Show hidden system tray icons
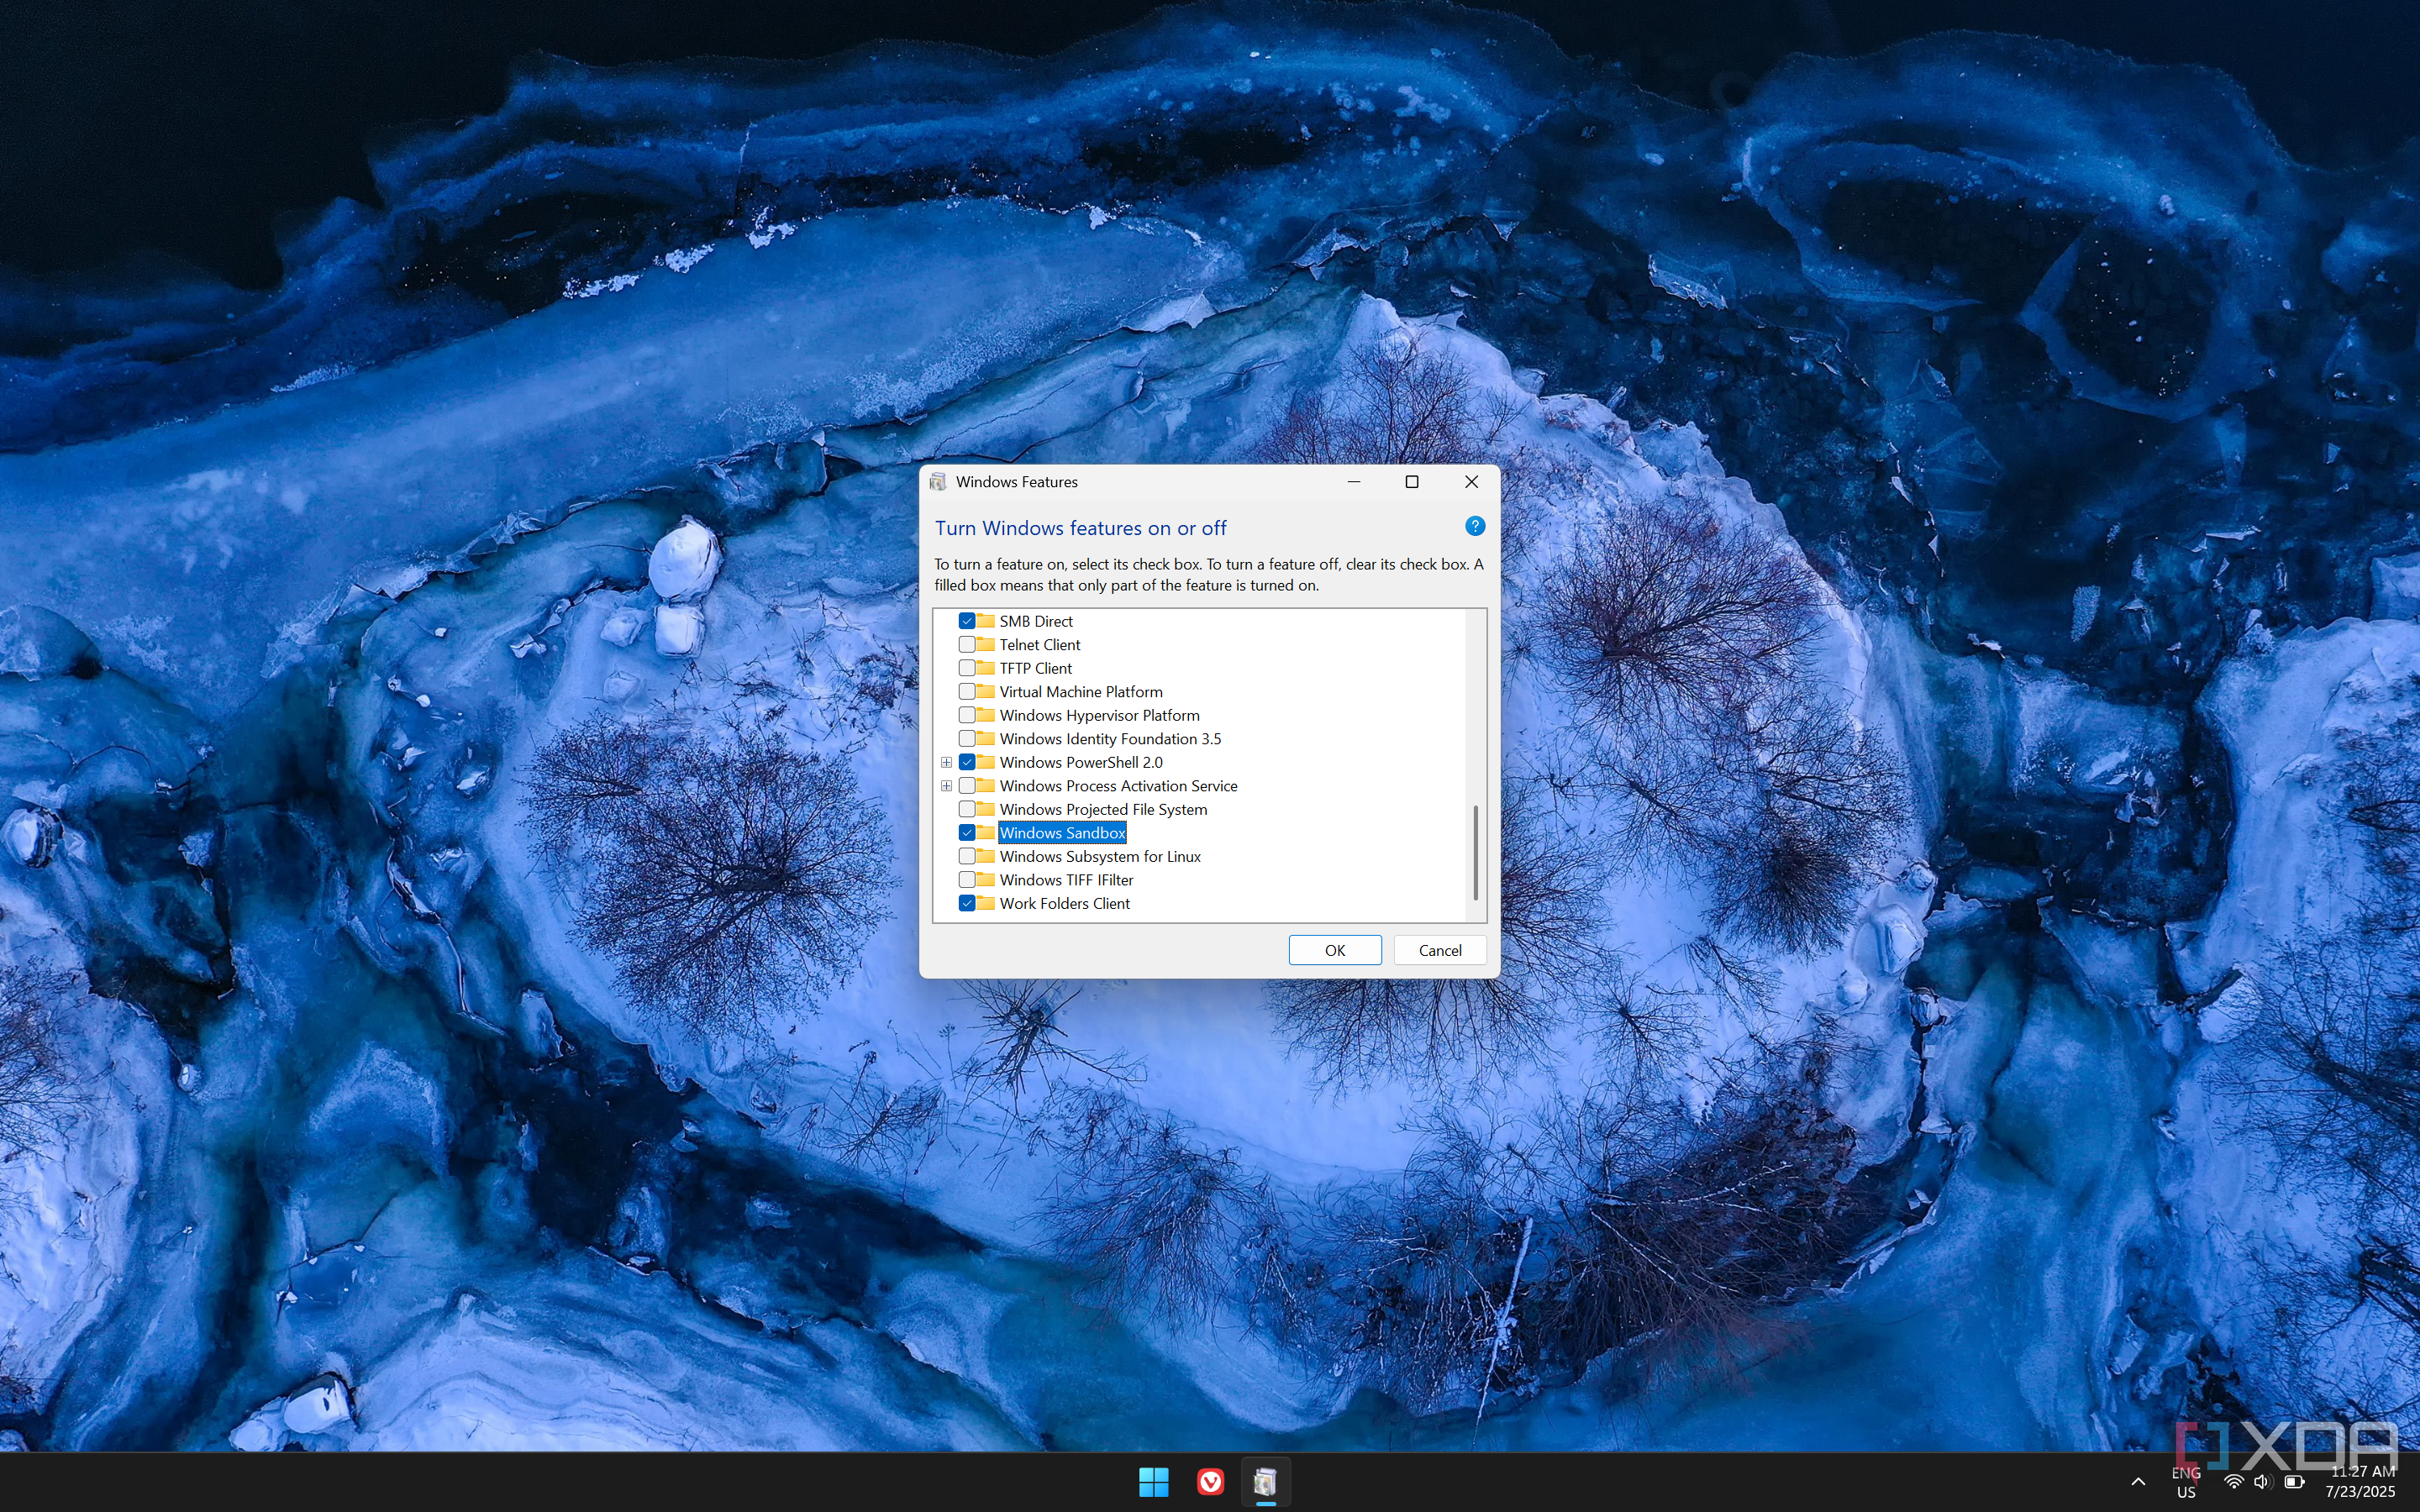This screenshot has height=1512, width=2420. coord(2137,1482)
